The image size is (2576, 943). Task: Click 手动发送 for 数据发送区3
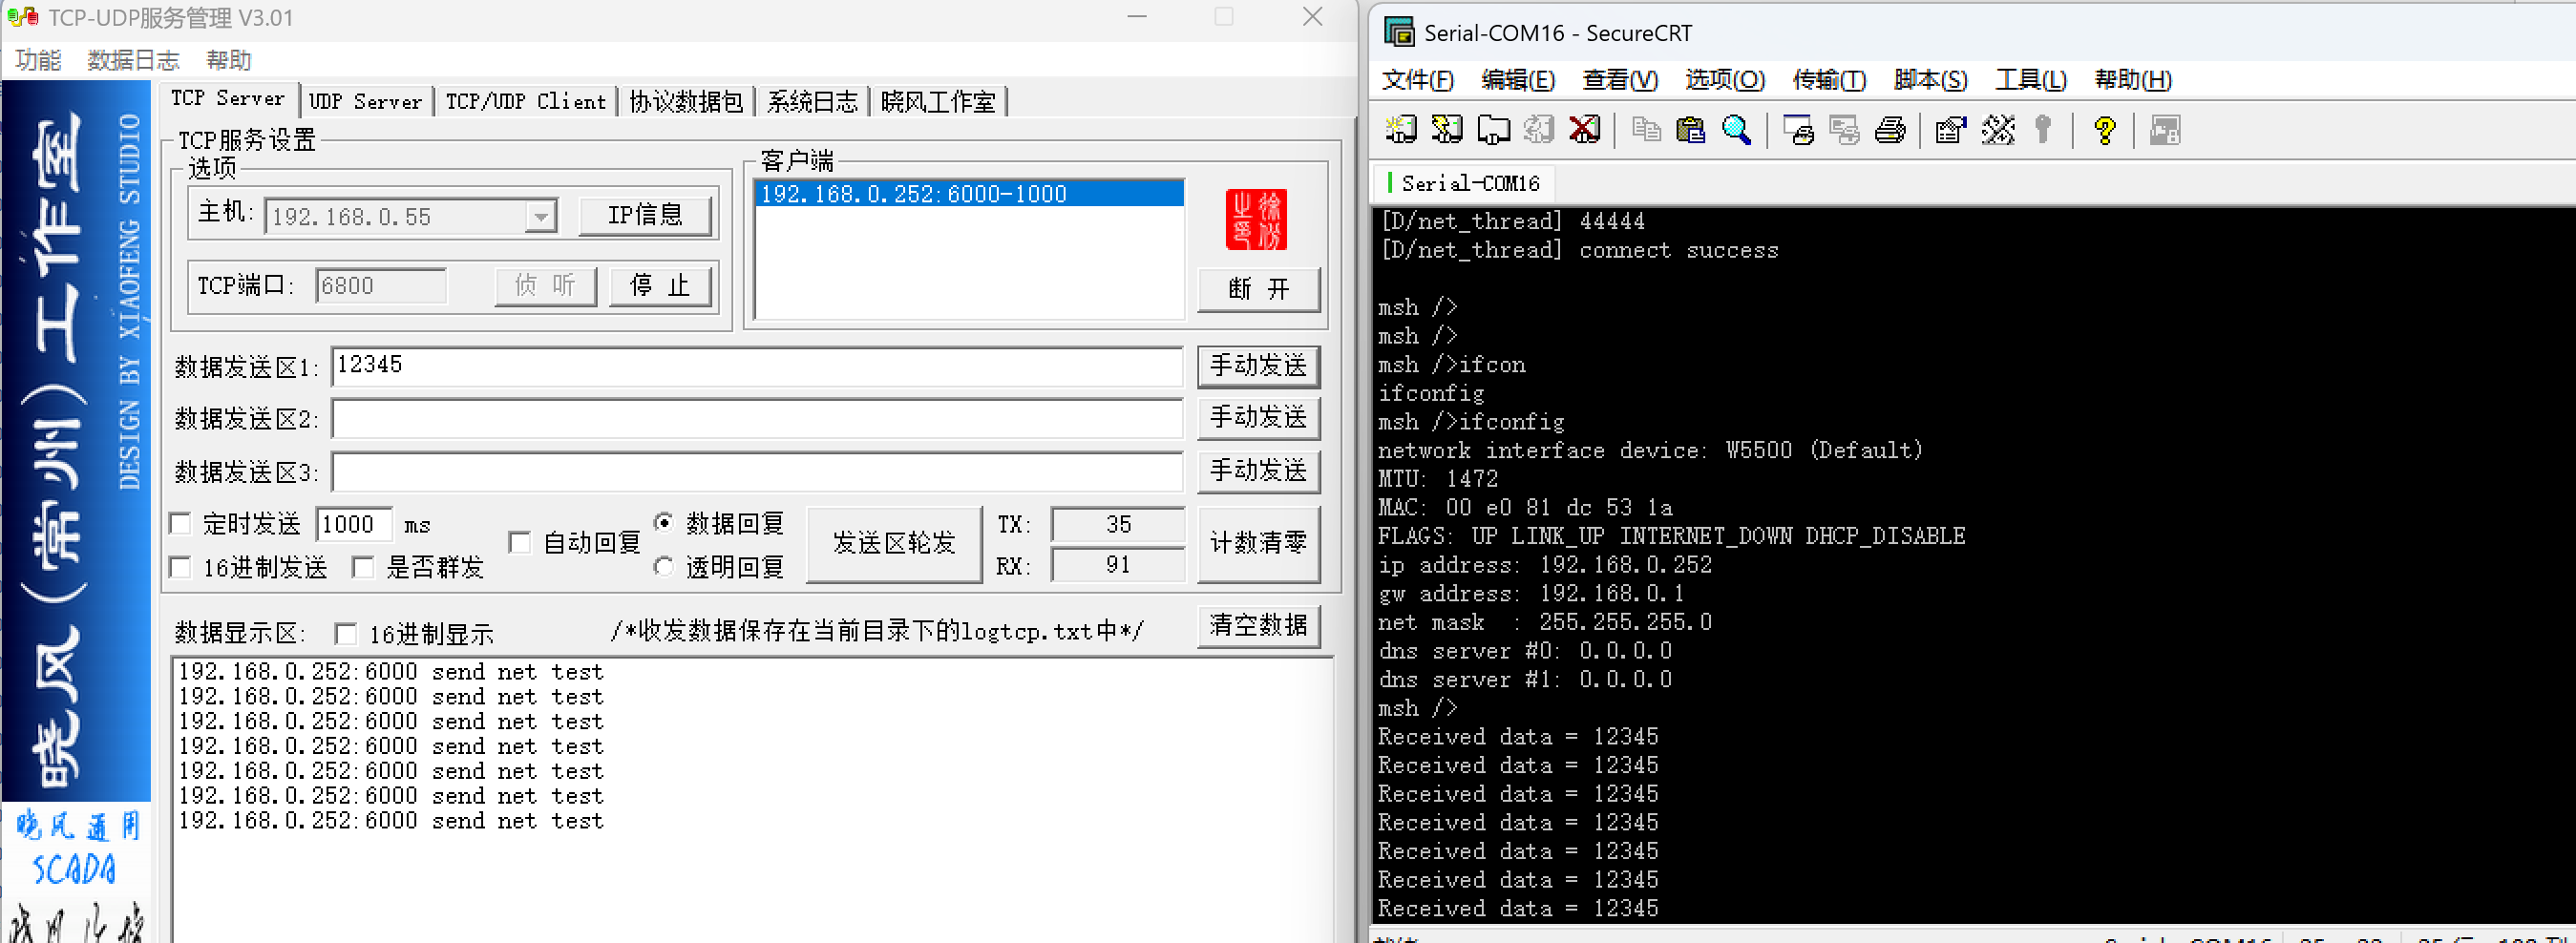point(1258,471)
